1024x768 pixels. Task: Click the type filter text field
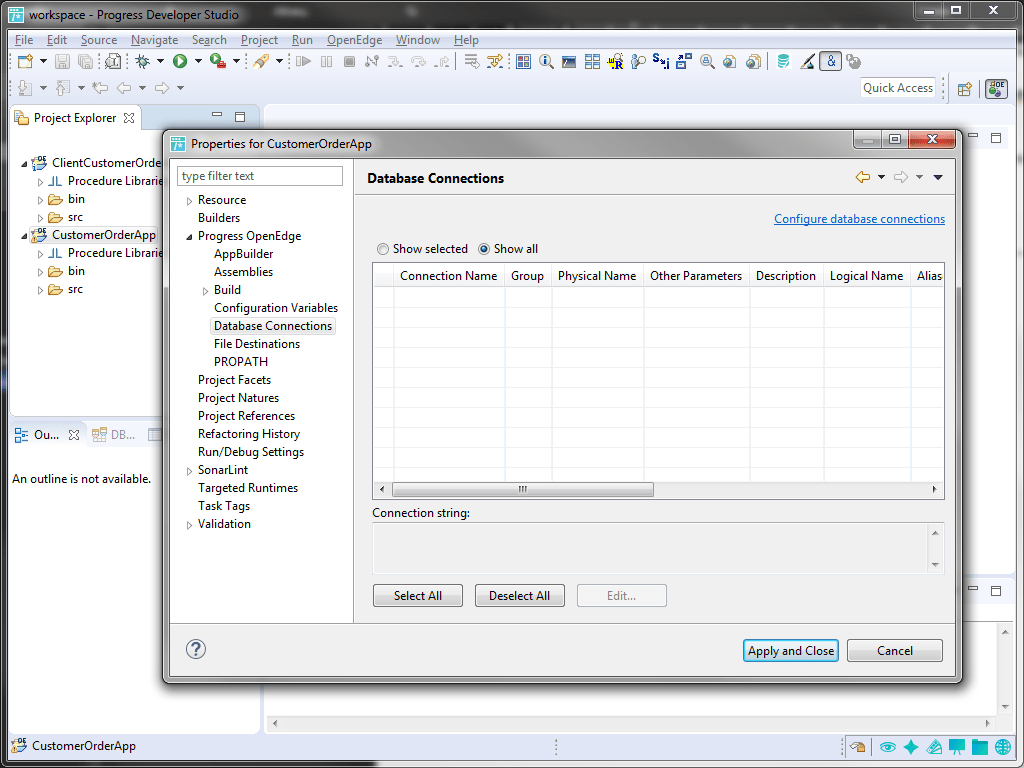coord(260,176)
